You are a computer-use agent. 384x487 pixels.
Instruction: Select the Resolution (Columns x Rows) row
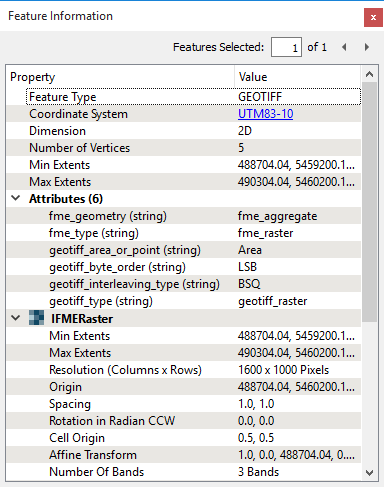[x=184, y=370]
